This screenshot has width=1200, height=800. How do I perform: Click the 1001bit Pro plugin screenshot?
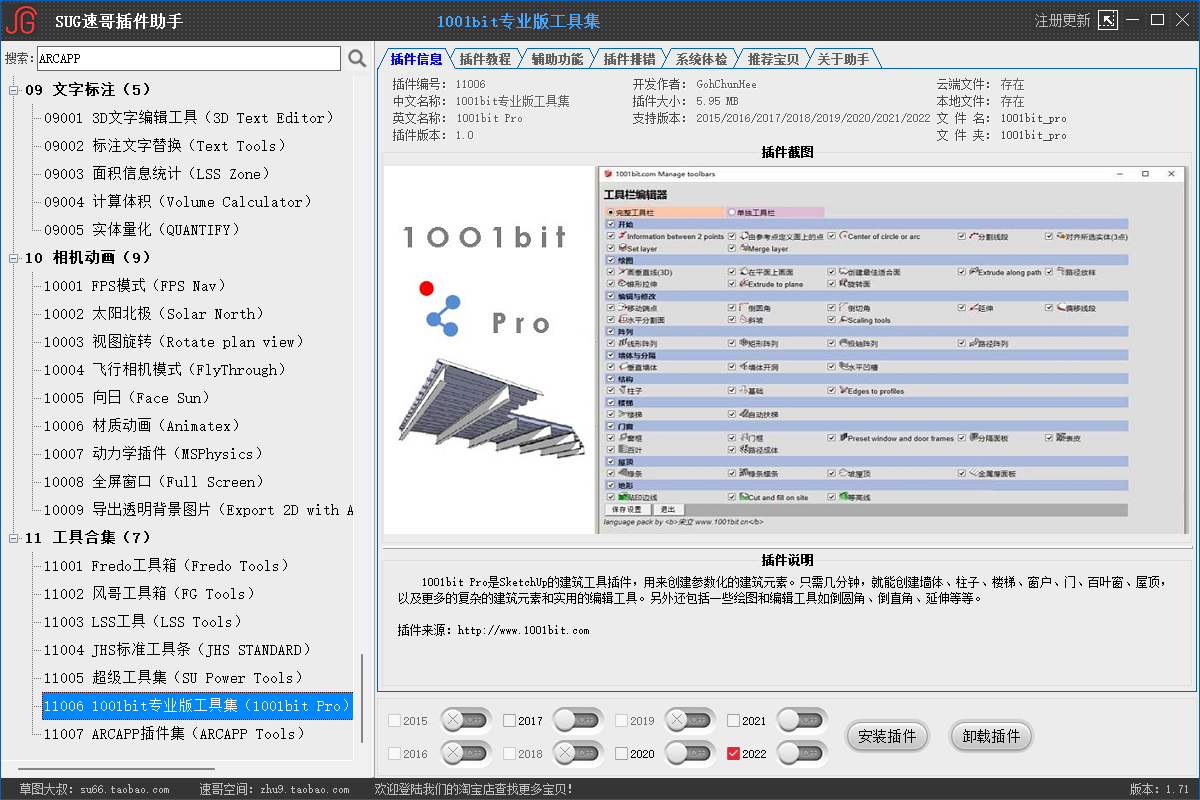coord(786,348)
